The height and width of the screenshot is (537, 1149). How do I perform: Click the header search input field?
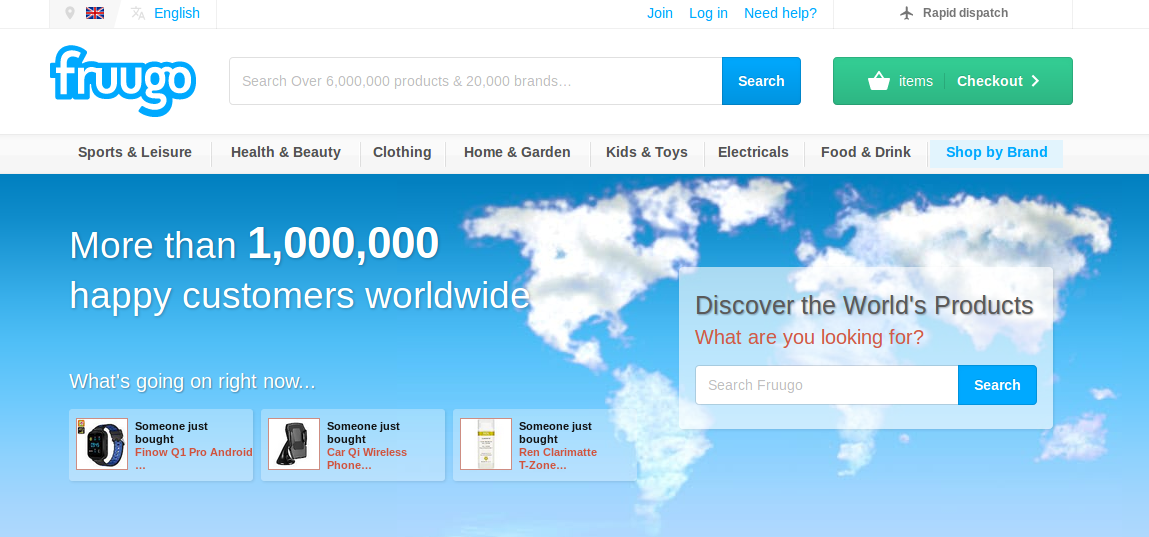pyautogui.click(x=476, y=81)
